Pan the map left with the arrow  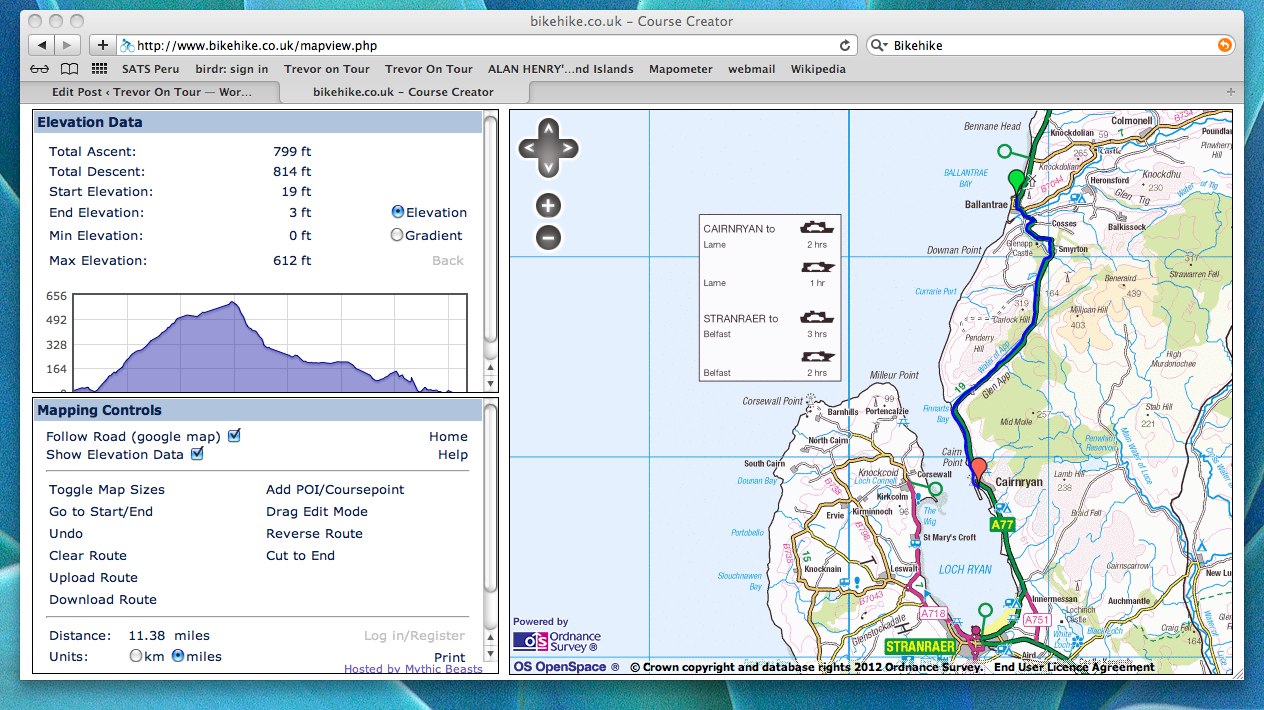point(527,149)
